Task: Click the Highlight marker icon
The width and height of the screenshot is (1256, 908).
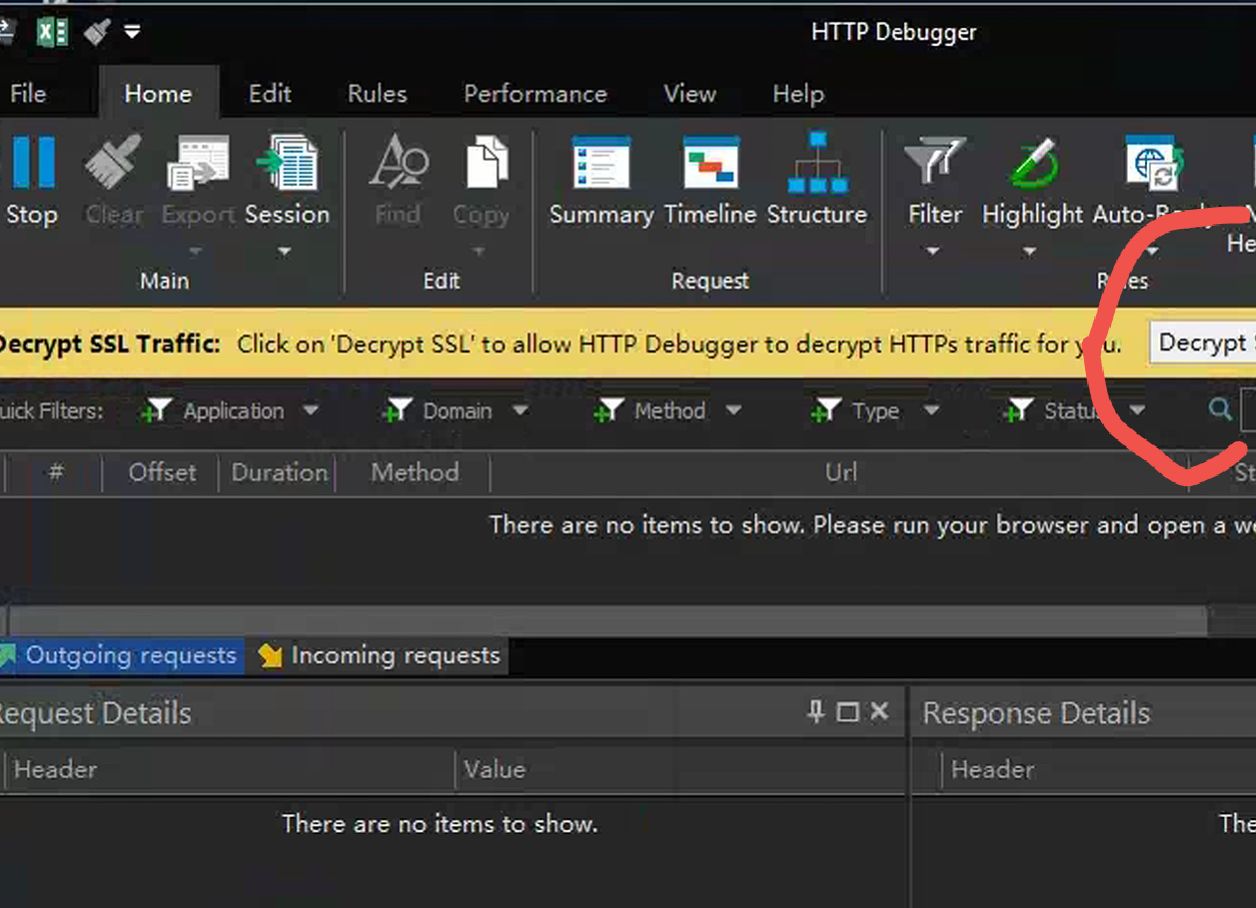Action: 1033,163
